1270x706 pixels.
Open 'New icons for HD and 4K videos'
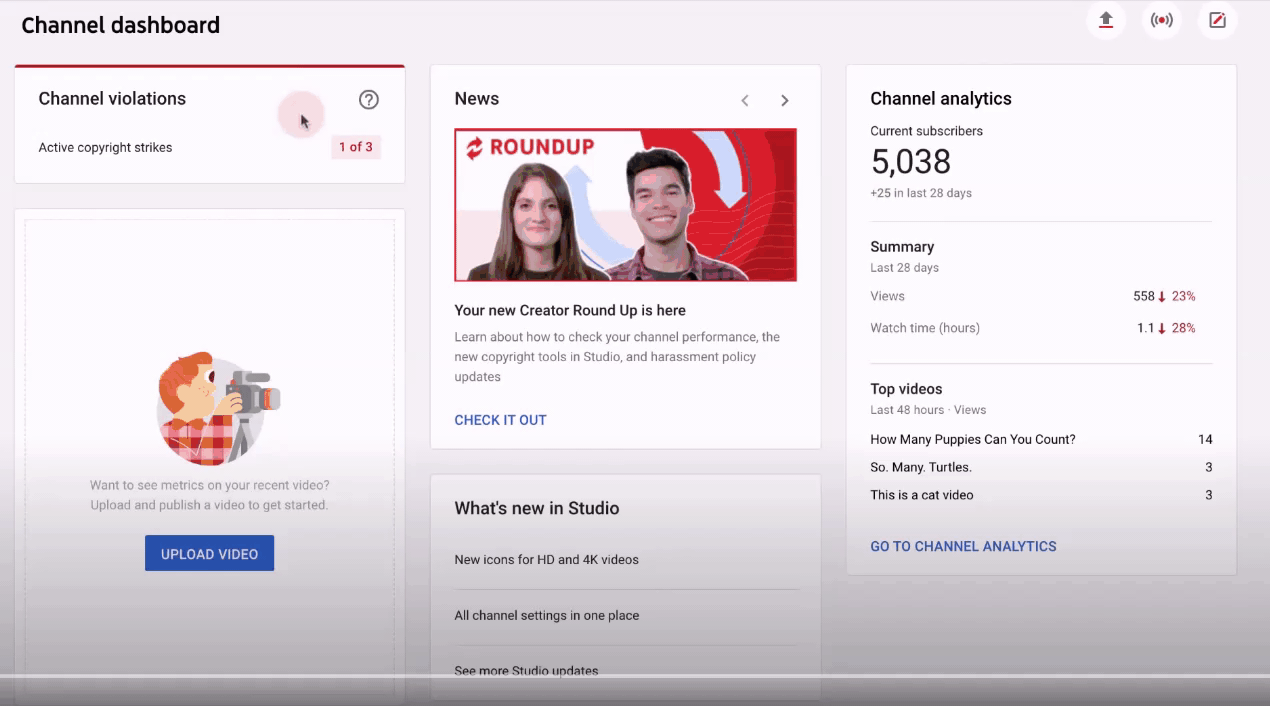click(546, 560)
